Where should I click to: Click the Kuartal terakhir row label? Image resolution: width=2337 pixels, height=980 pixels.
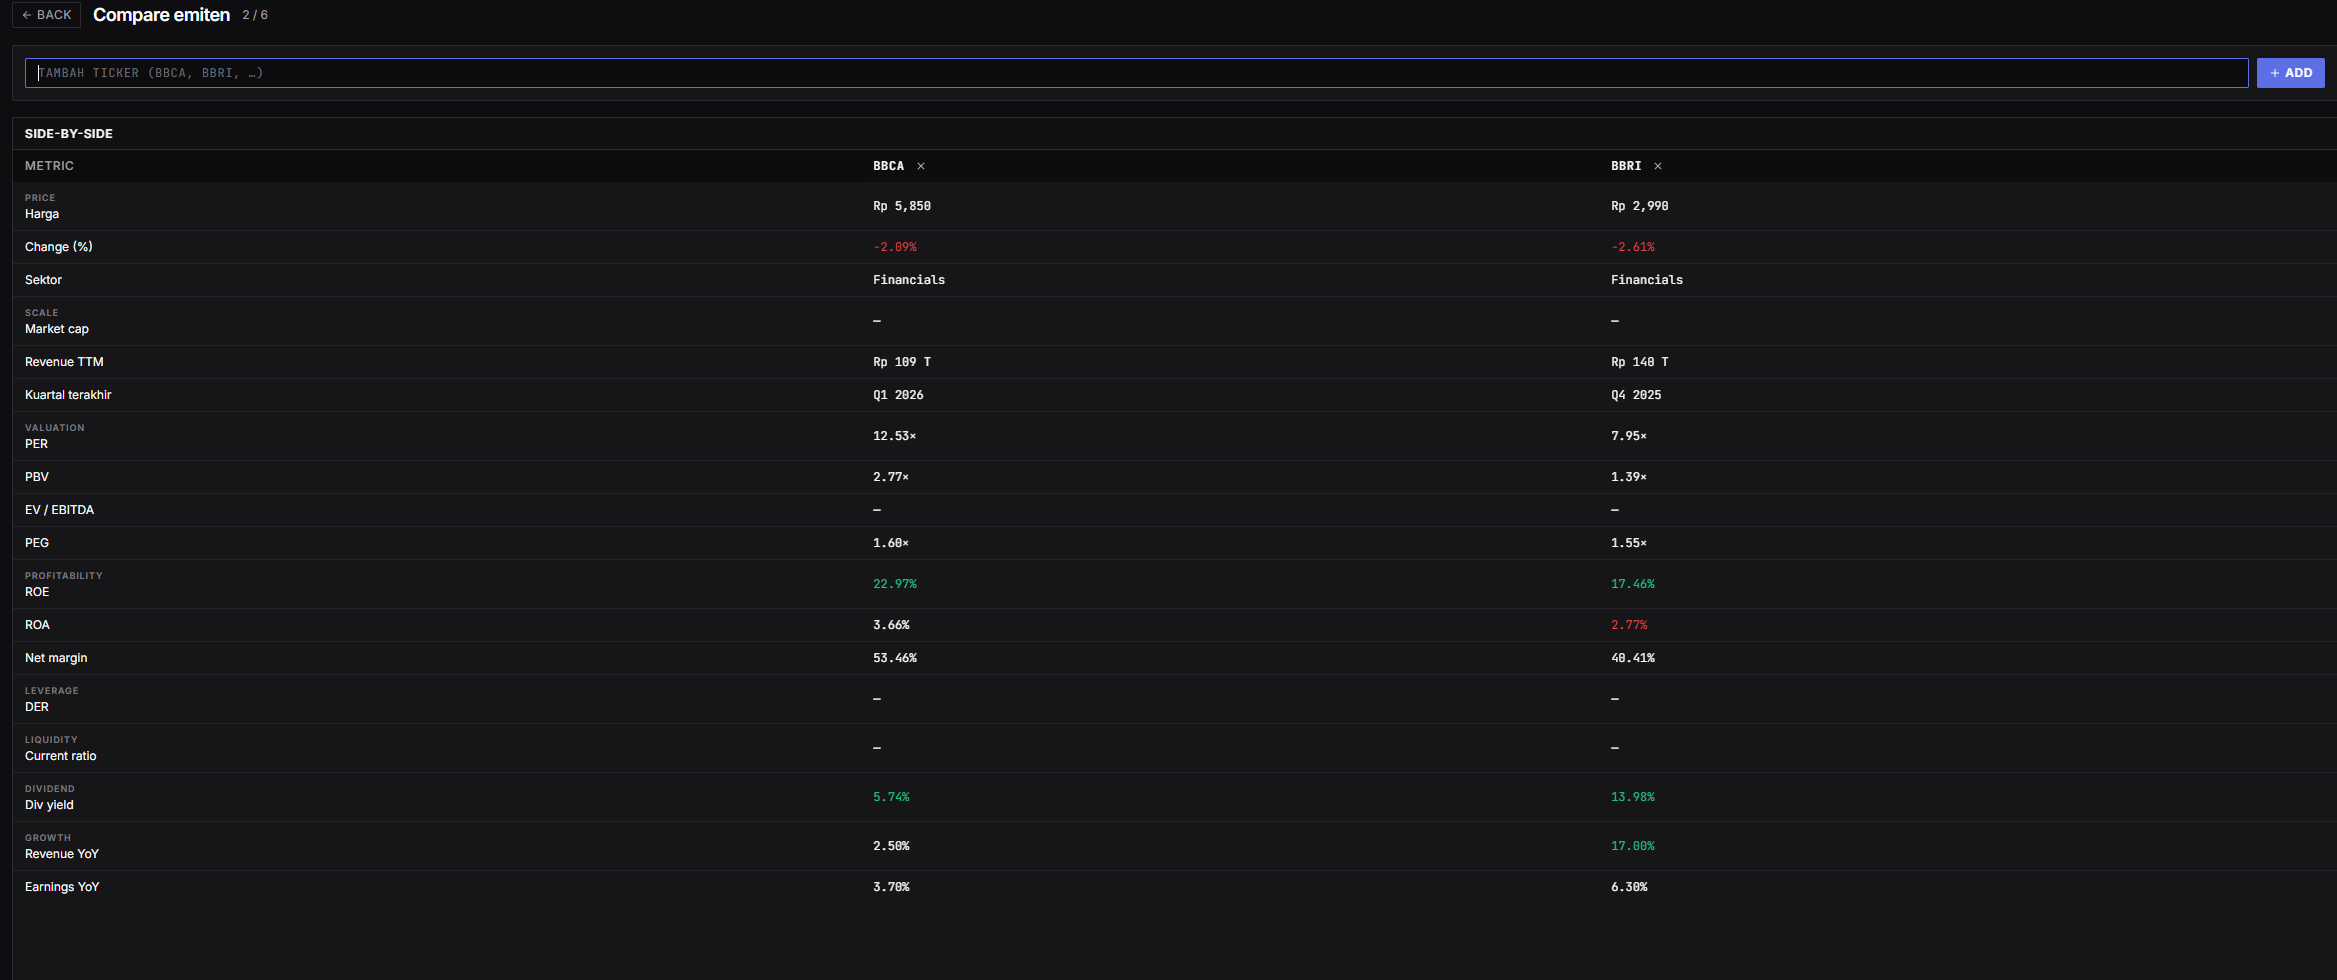click(68, 395)
